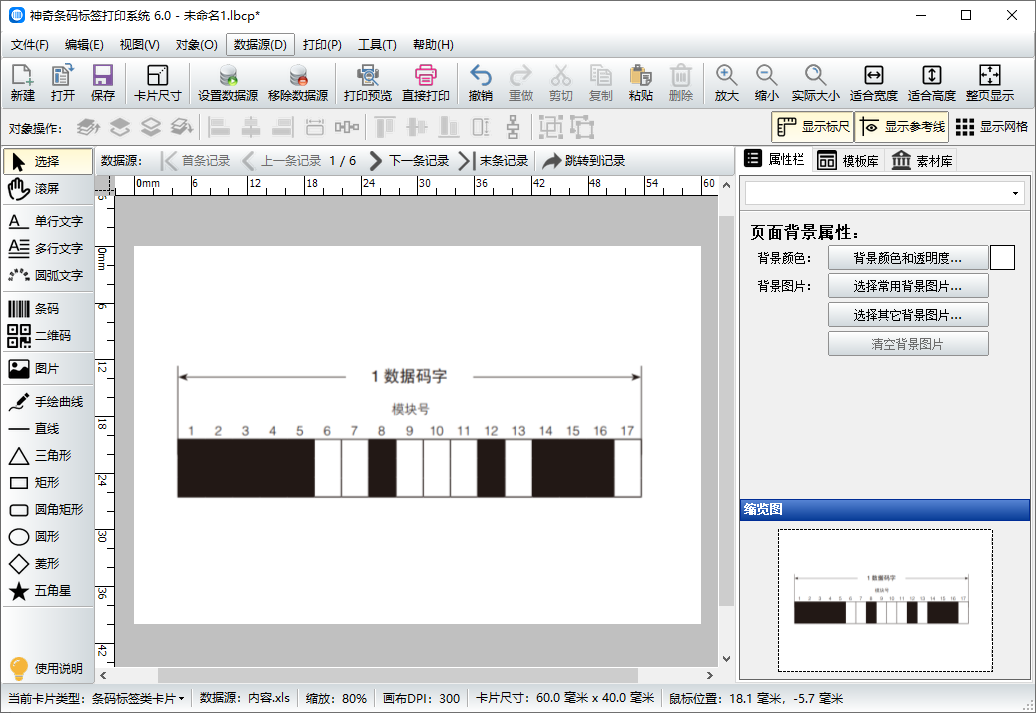Open the 帮助(H) menu
Screen dimensions: 1036x713
click(x=433, y=45)
